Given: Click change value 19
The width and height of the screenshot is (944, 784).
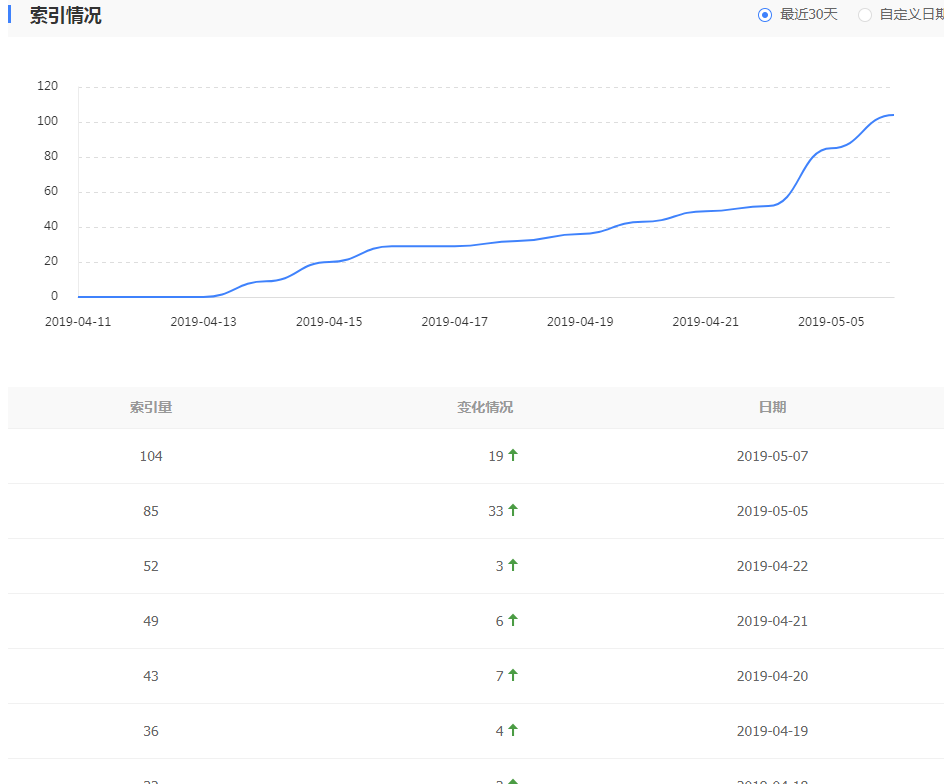Looking at the screenshot, I should pyautogui.click(x=496, y=456).
